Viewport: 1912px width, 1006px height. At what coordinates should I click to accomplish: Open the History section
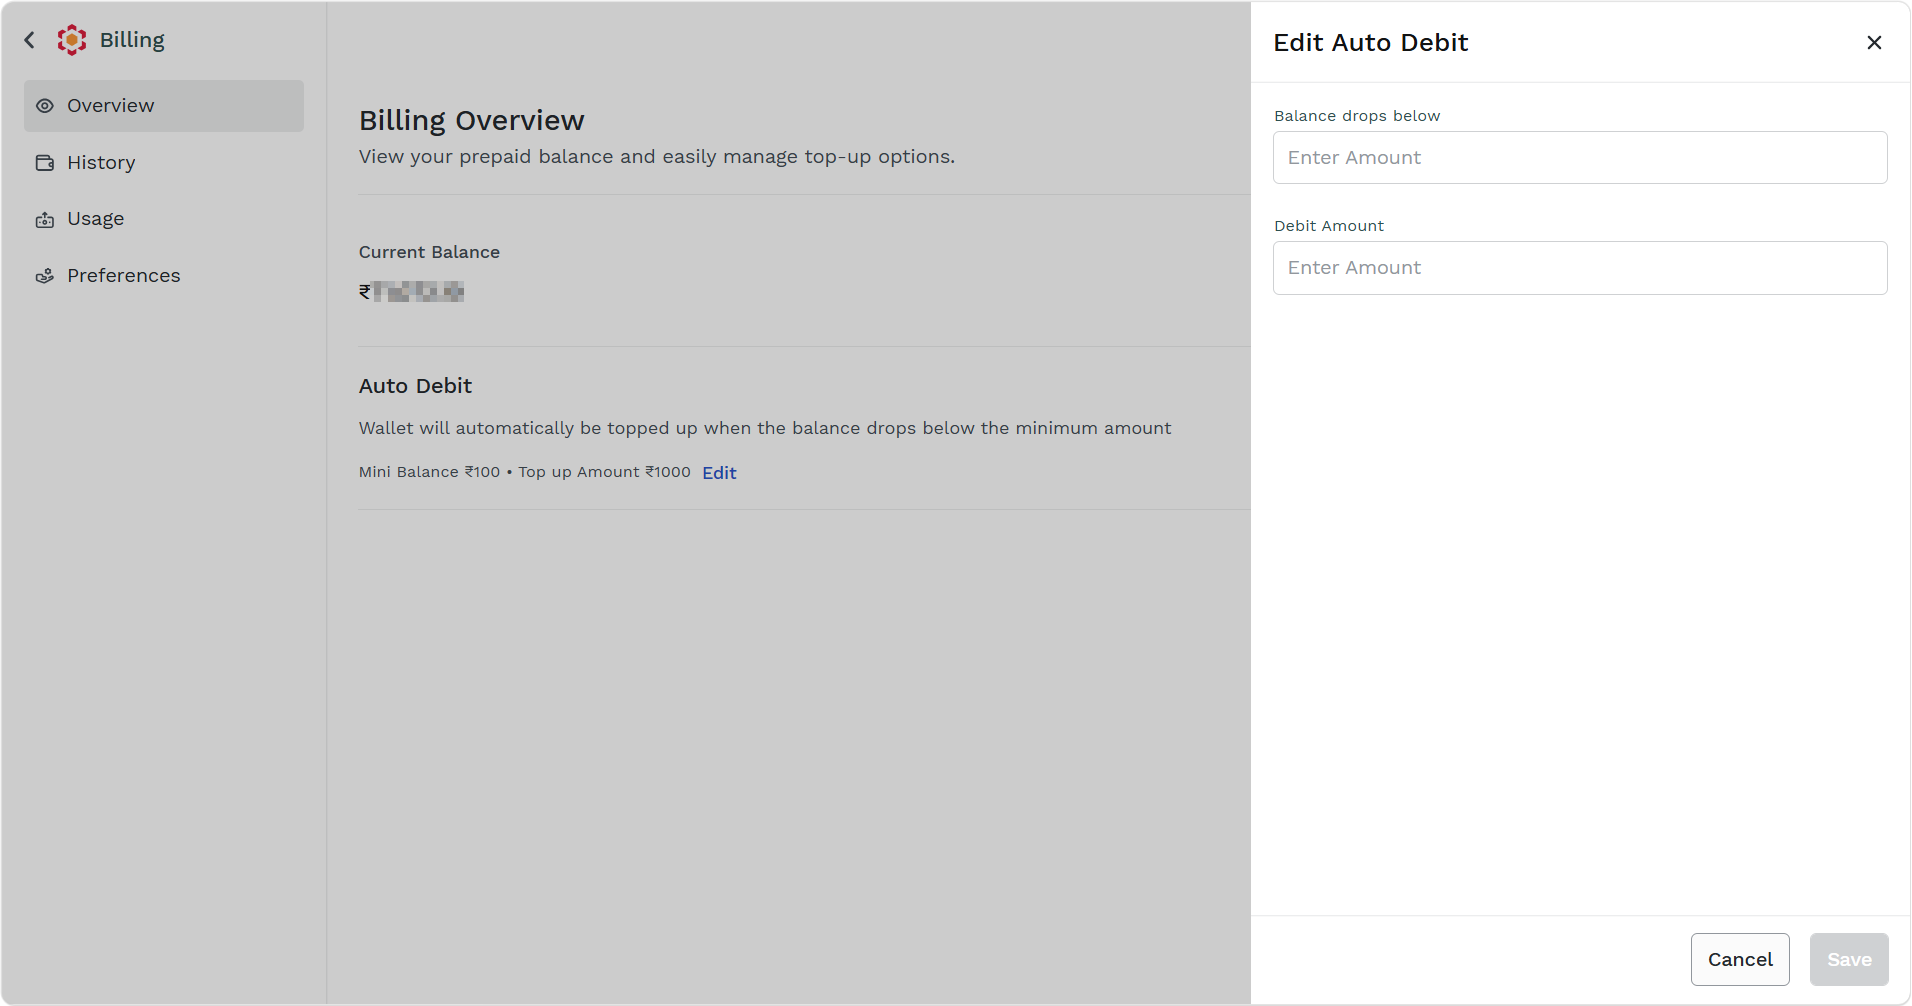(164, 163)
